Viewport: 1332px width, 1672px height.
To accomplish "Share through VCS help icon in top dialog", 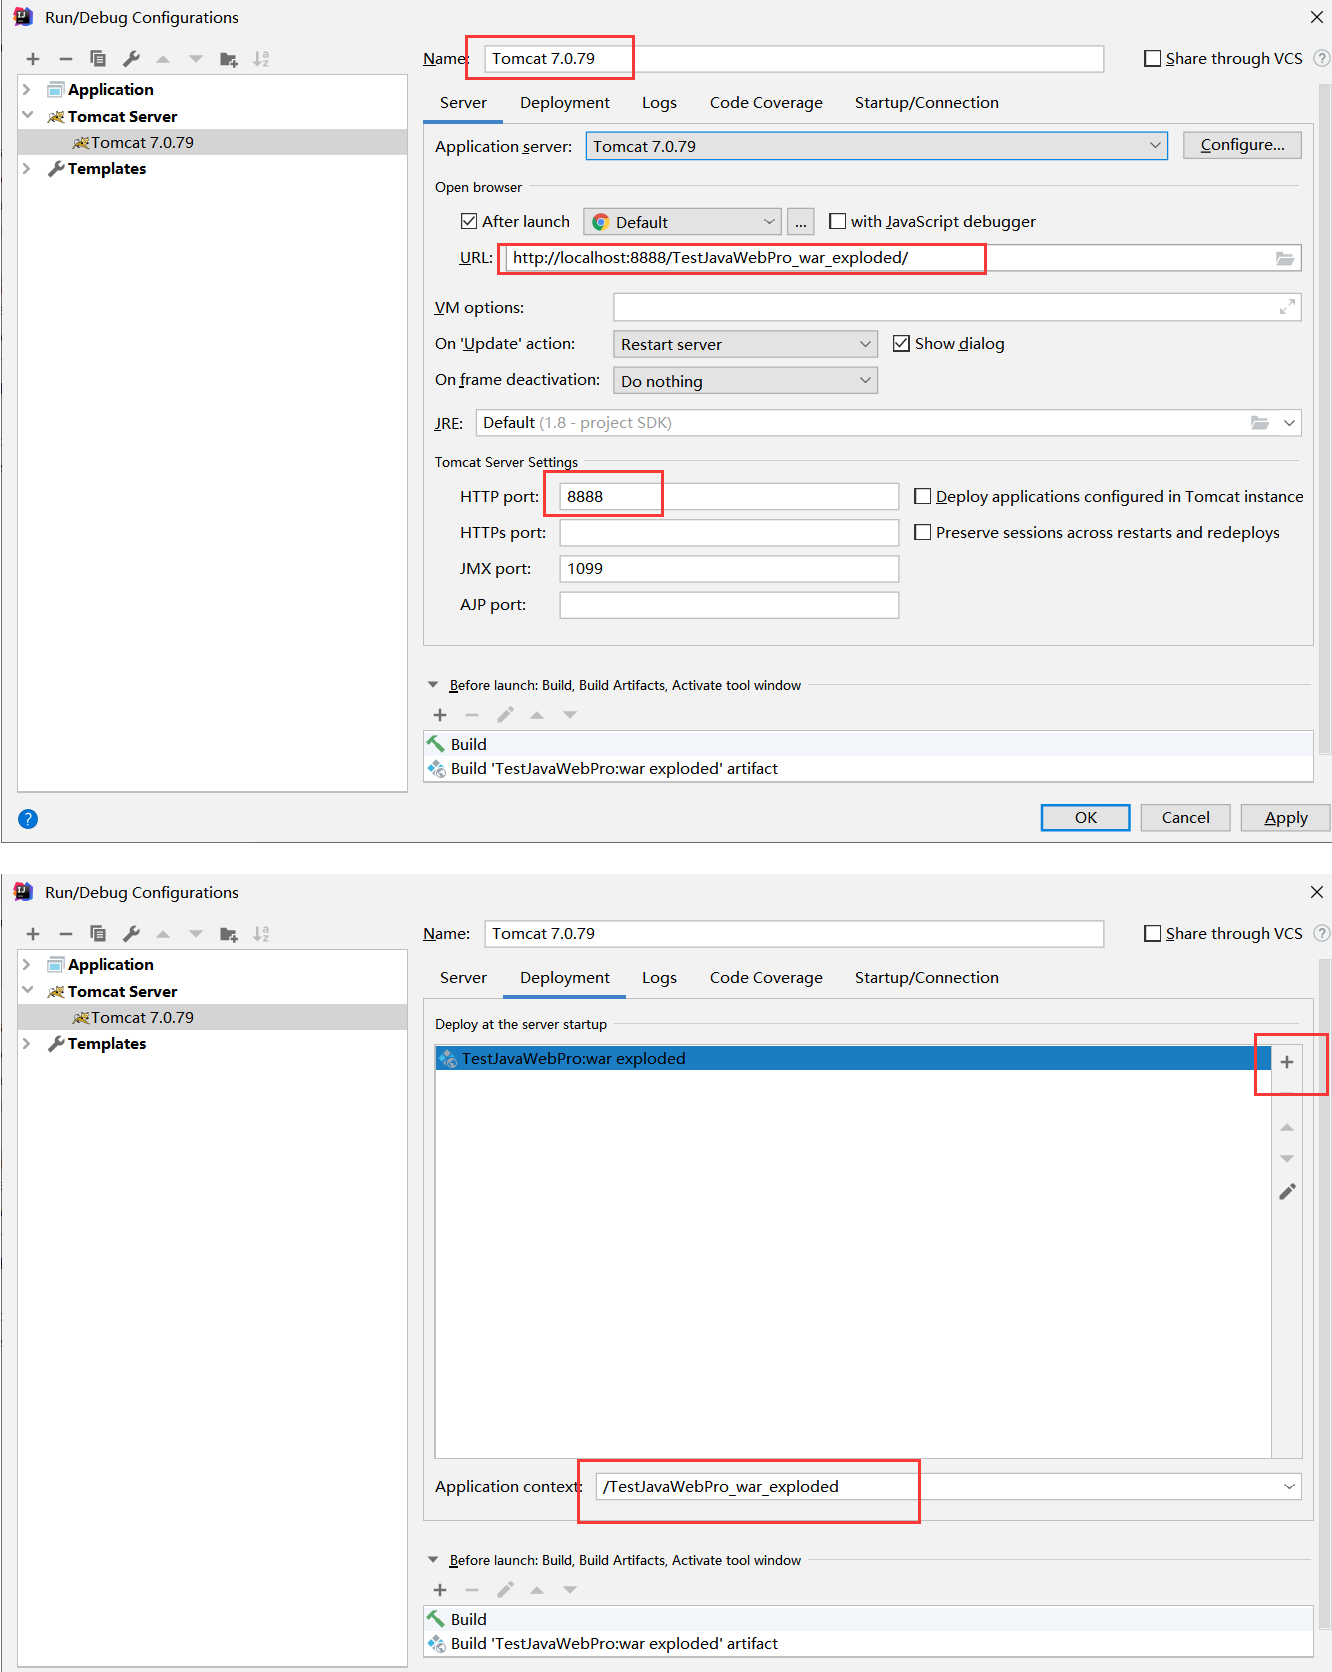I will pos(1321,58).
